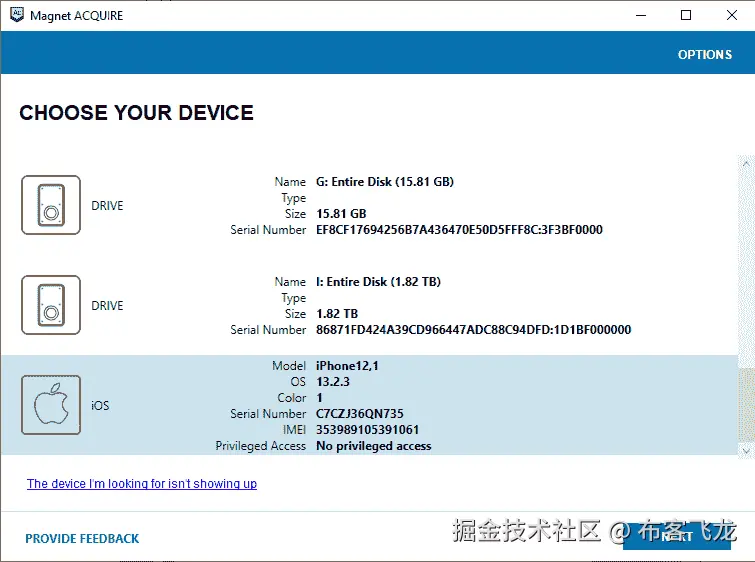Click the Color value 1

[x=319, y=398]
